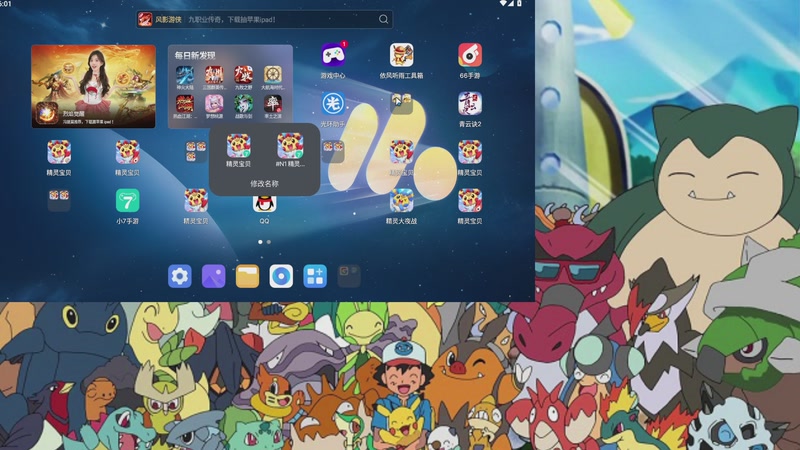Open leftmost 精灵宝贝 below the banner ad
800x450 pixels.
[x=59, y=152]
